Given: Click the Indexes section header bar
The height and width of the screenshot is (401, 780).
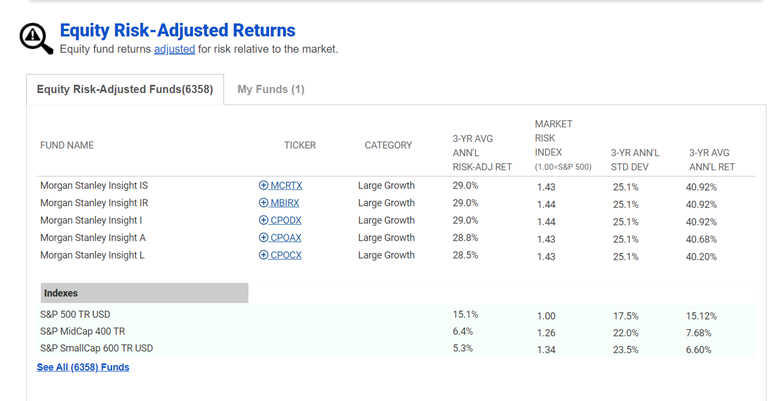Looking at the screenshot, I should [x=144, y=293].
